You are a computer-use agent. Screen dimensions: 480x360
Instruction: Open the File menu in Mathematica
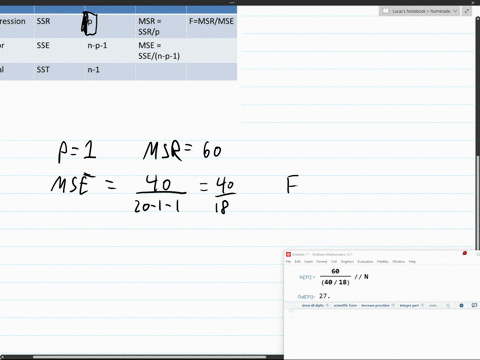pyautogui.click(x=288, y=262)
